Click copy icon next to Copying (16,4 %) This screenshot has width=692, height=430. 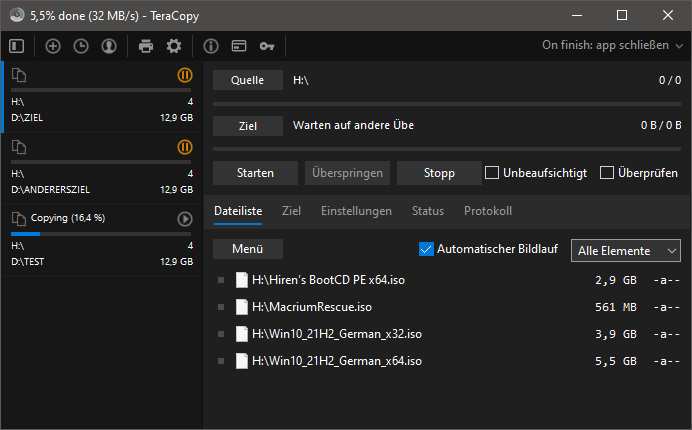coord(19,219)
